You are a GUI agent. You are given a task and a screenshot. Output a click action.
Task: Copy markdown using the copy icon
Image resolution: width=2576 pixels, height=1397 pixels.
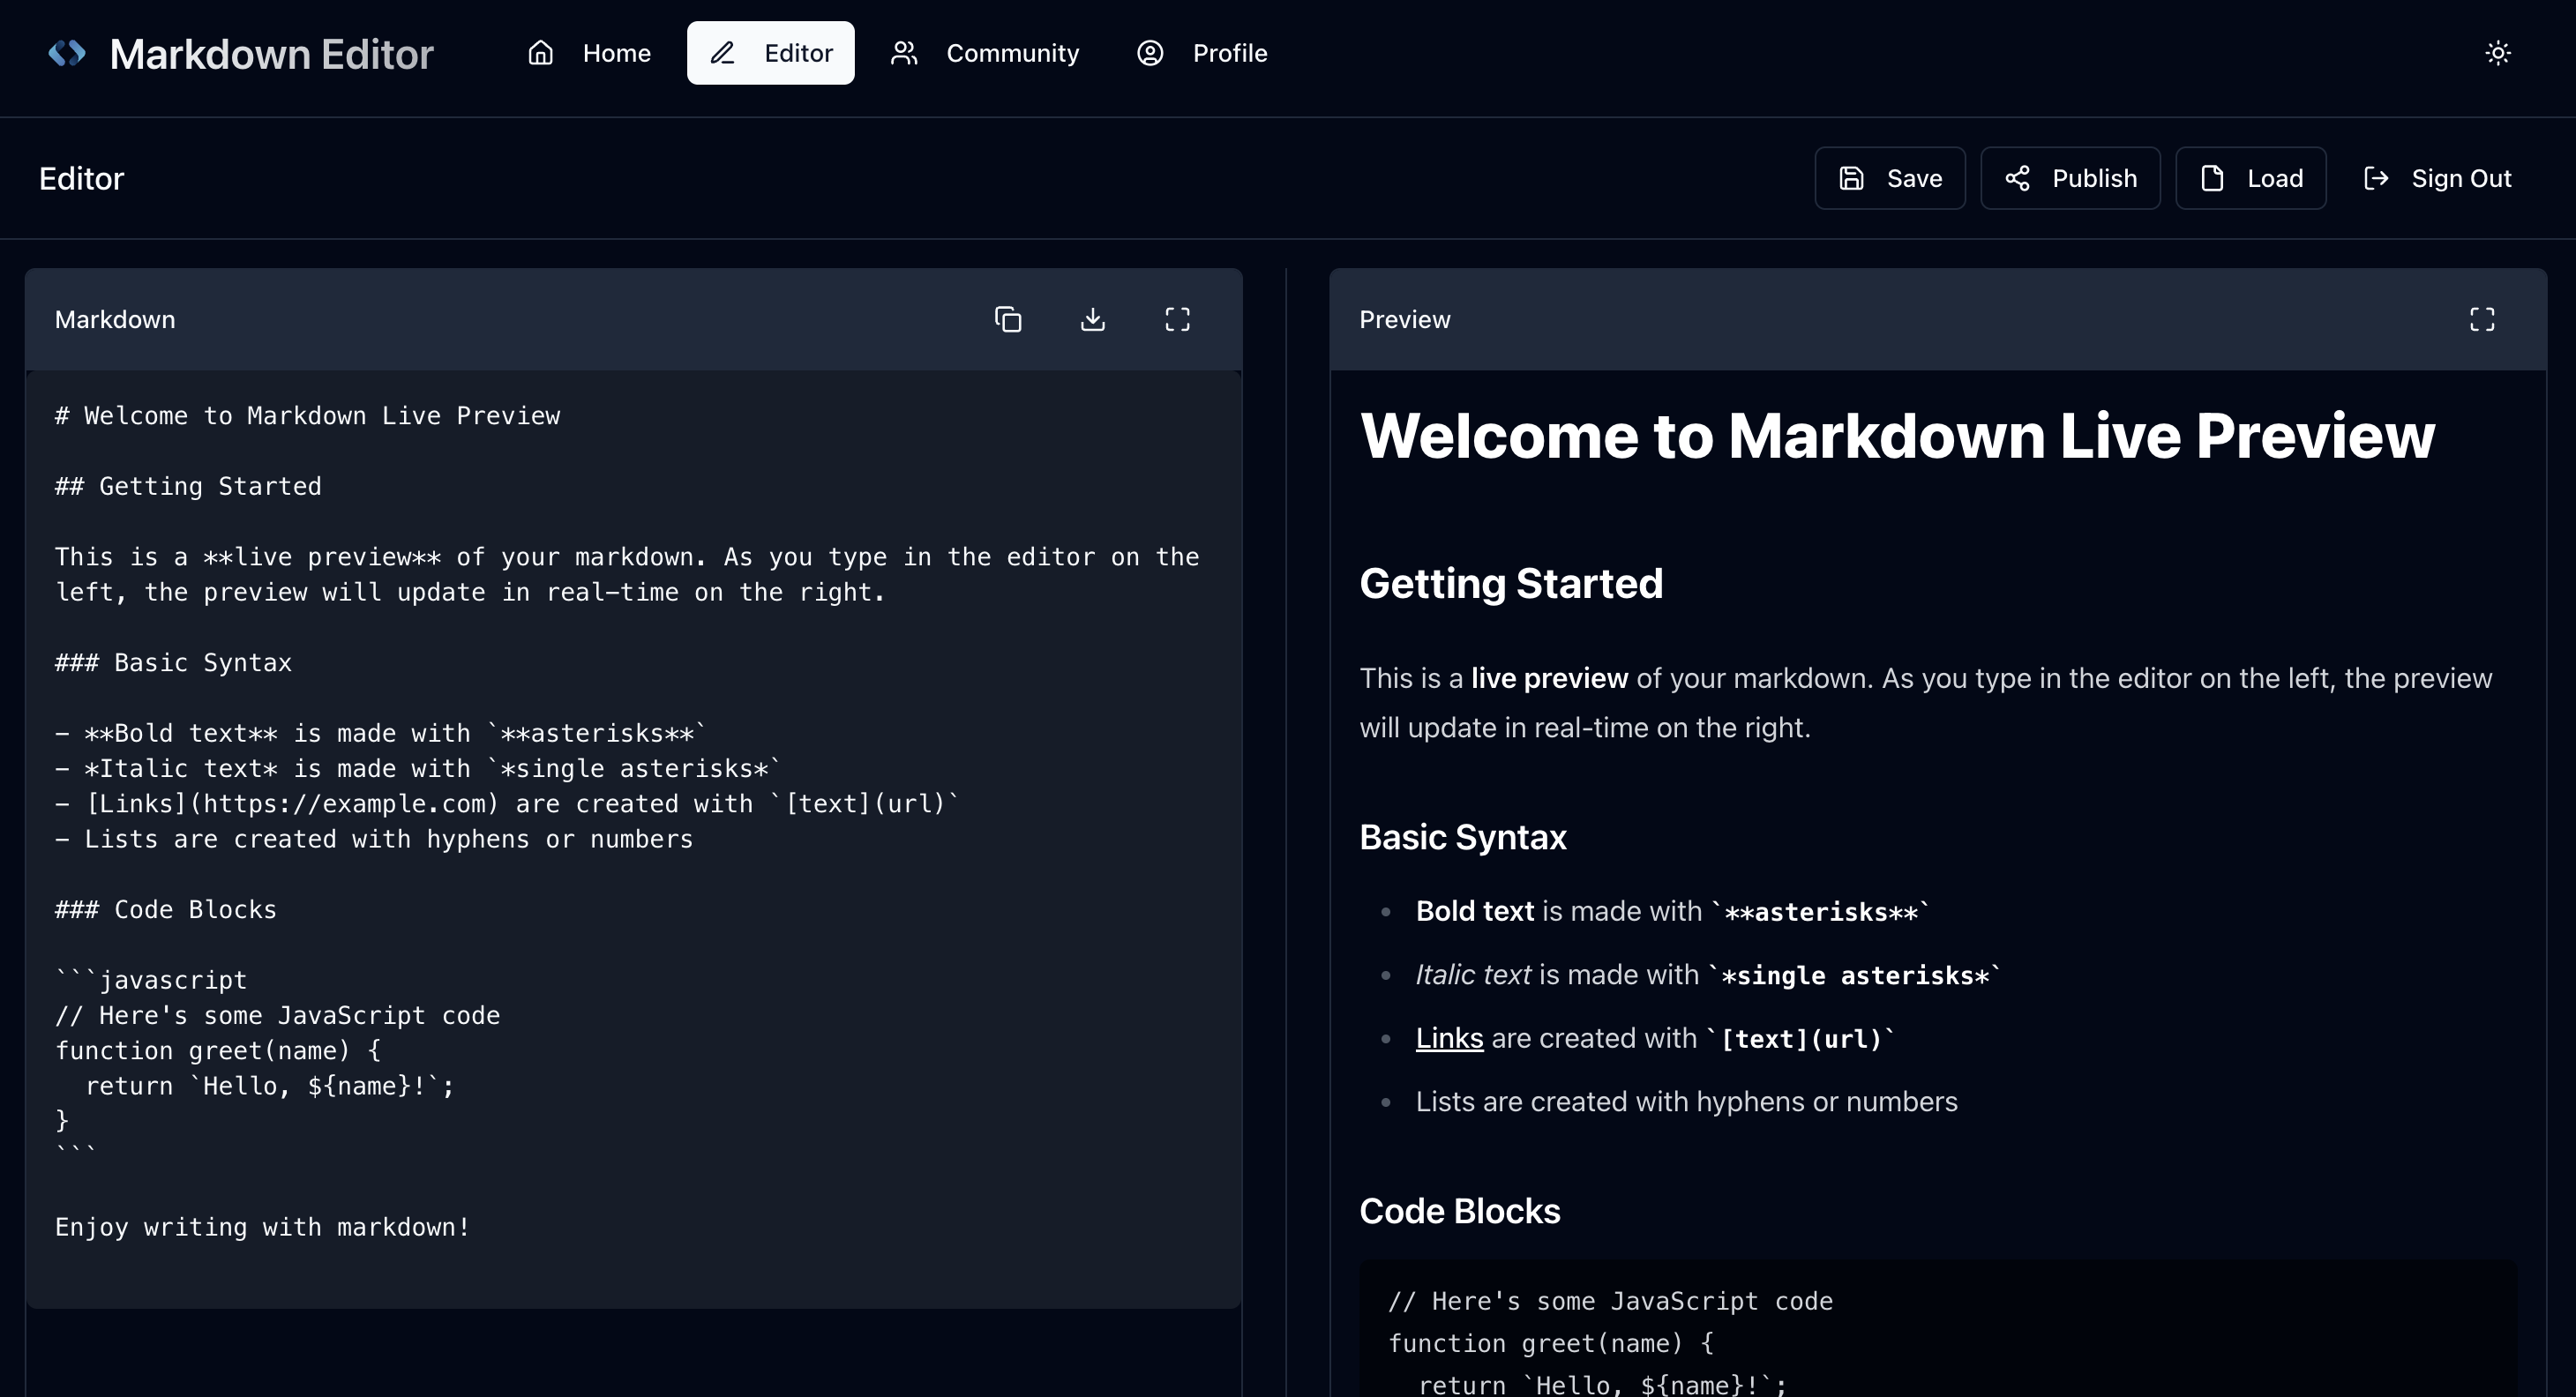pyautogui.click(x=1008, y=319)
